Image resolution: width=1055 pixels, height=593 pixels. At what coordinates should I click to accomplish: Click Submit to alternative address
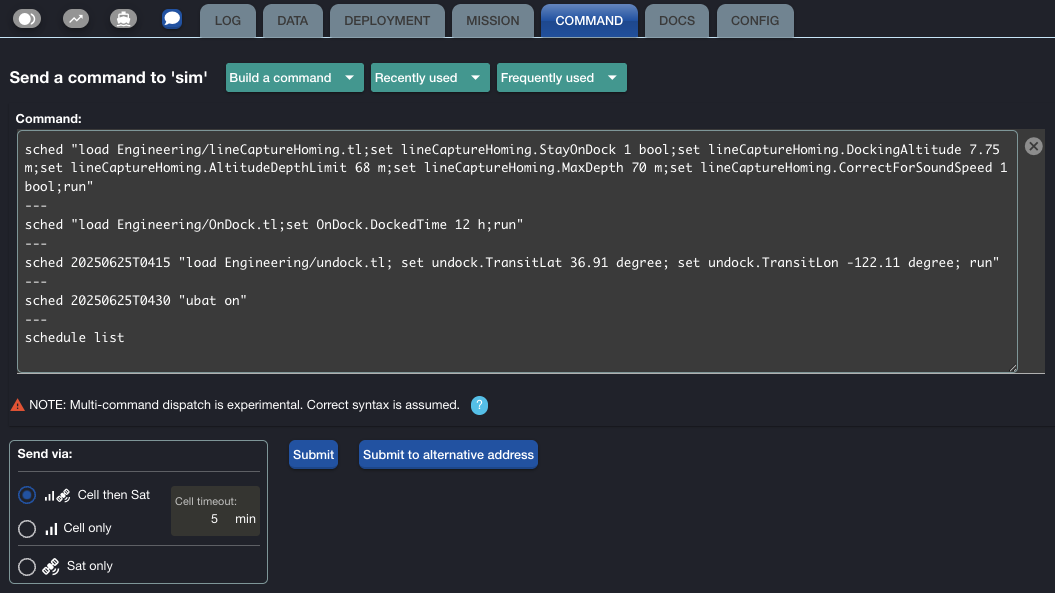(448, 454)
